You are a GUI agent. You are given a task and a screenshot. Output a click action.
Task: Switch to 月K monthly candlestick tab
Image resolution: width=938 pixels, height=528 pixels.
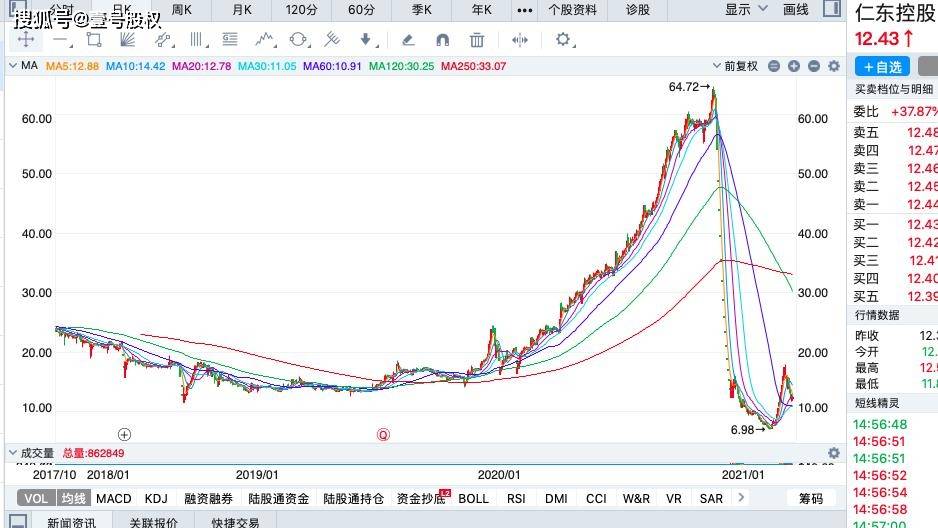click(241, 10)
